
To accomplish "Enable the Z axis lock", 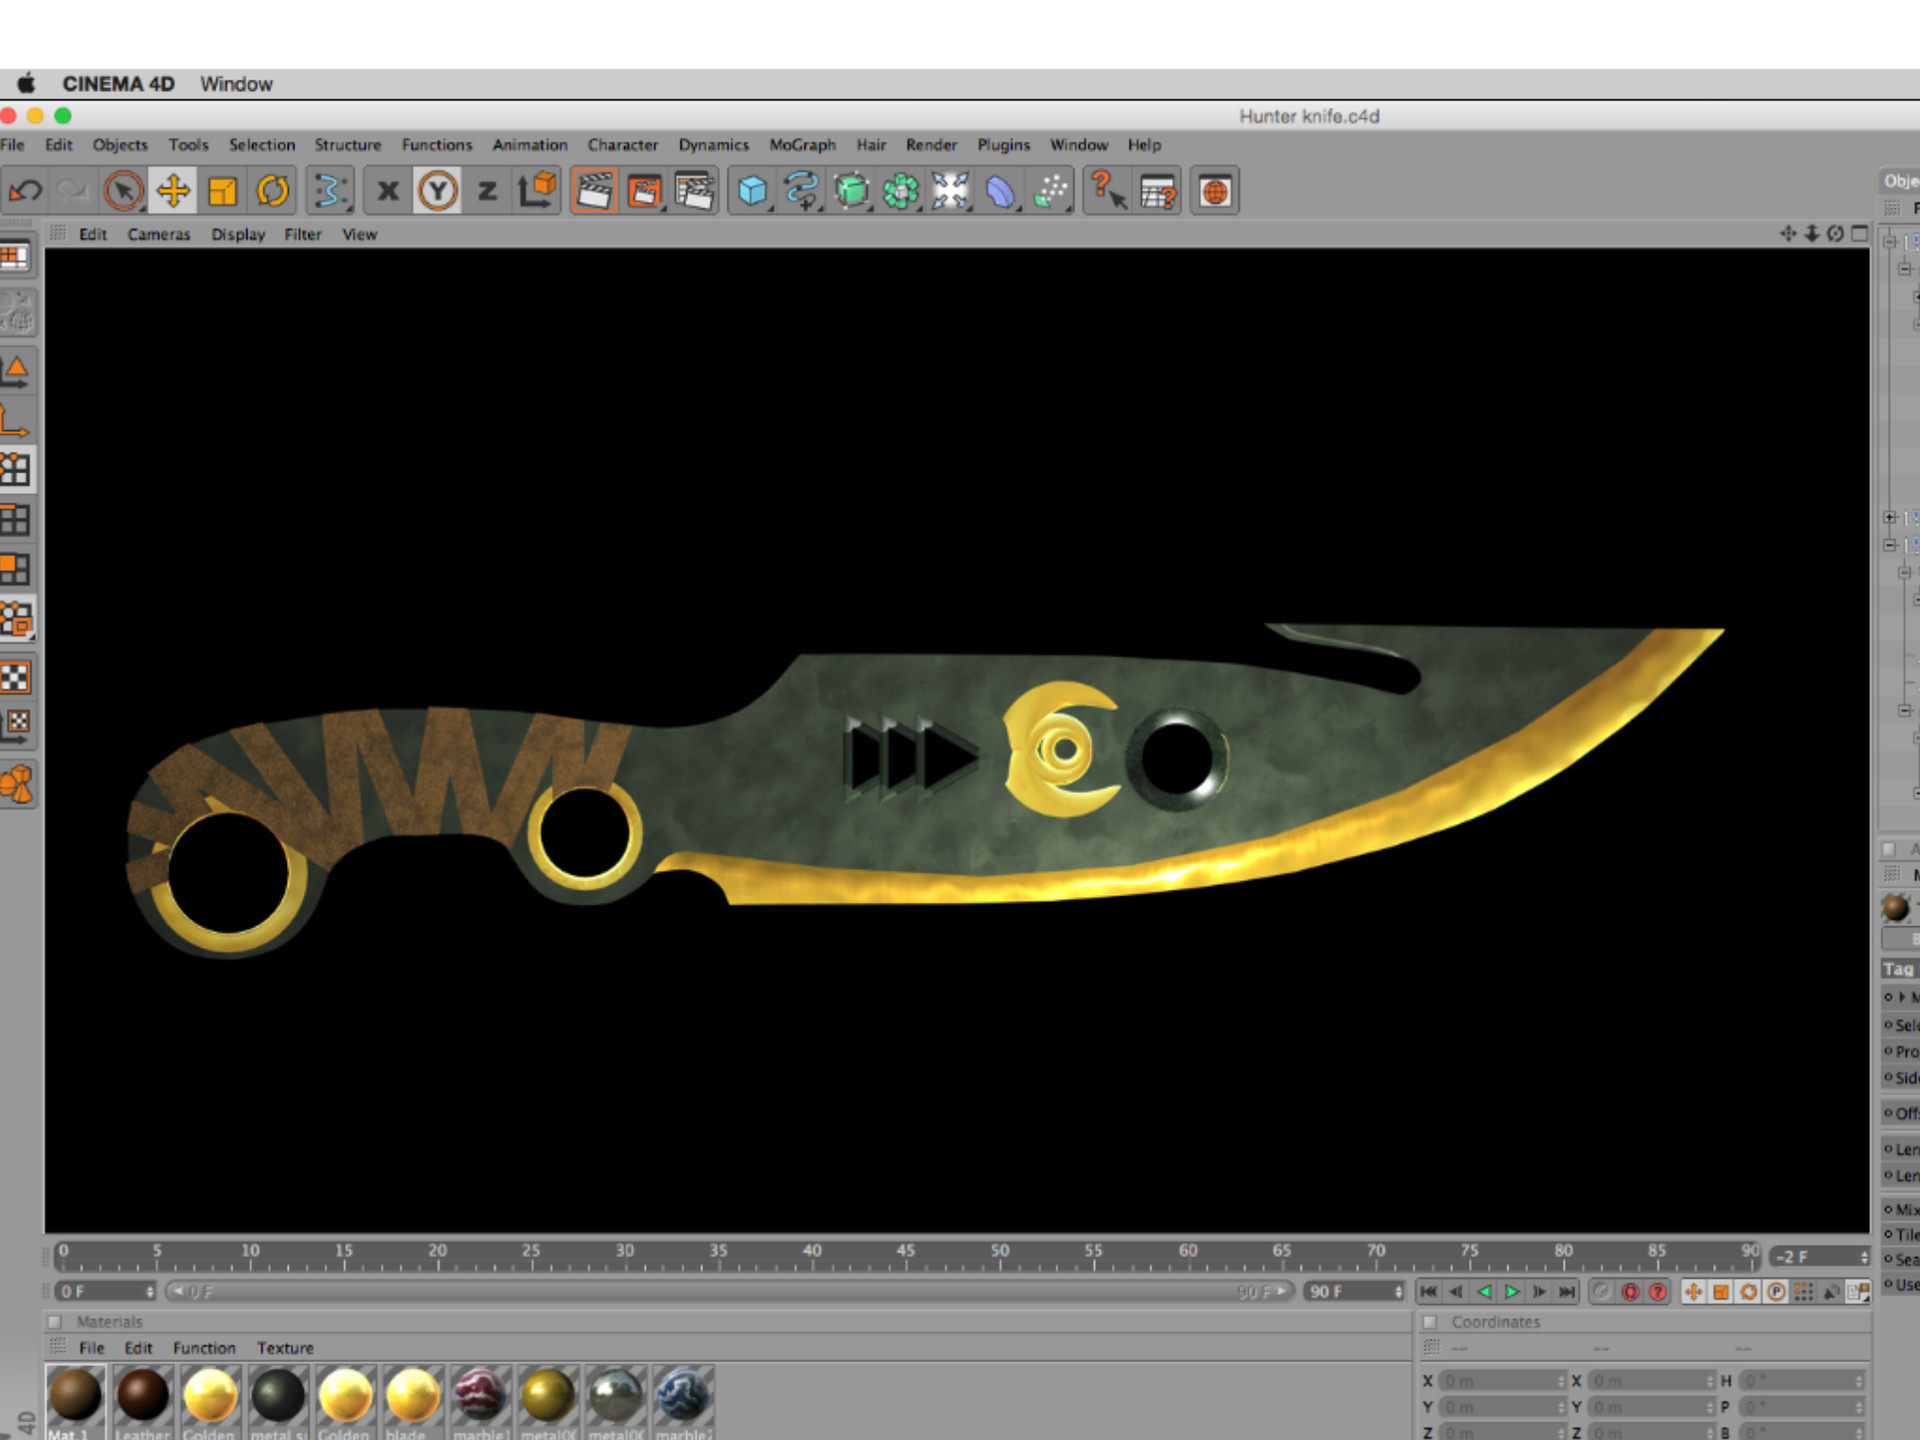I will tap(486, 191).
